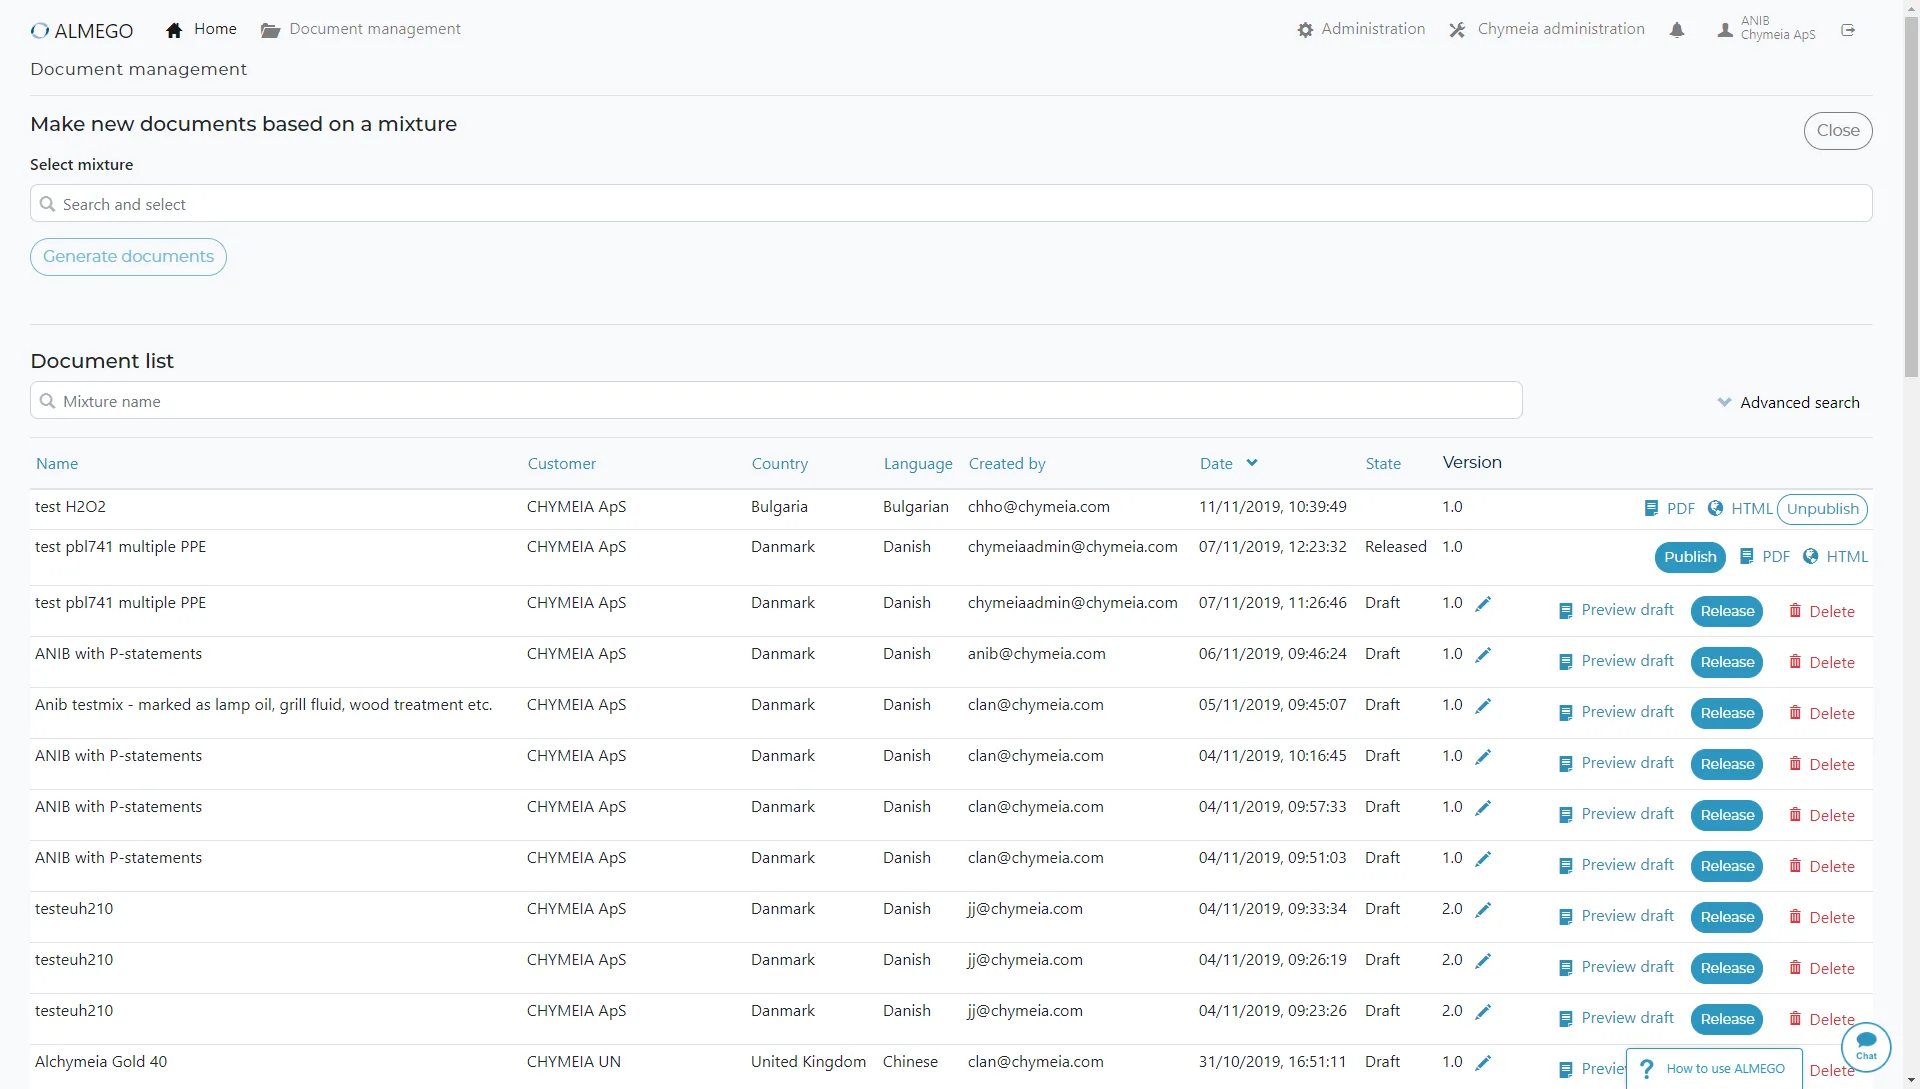Release draft test pbl741 multiple PPE
The width and height of the screenshot is (1920, 1089).
coord(1727,611)
